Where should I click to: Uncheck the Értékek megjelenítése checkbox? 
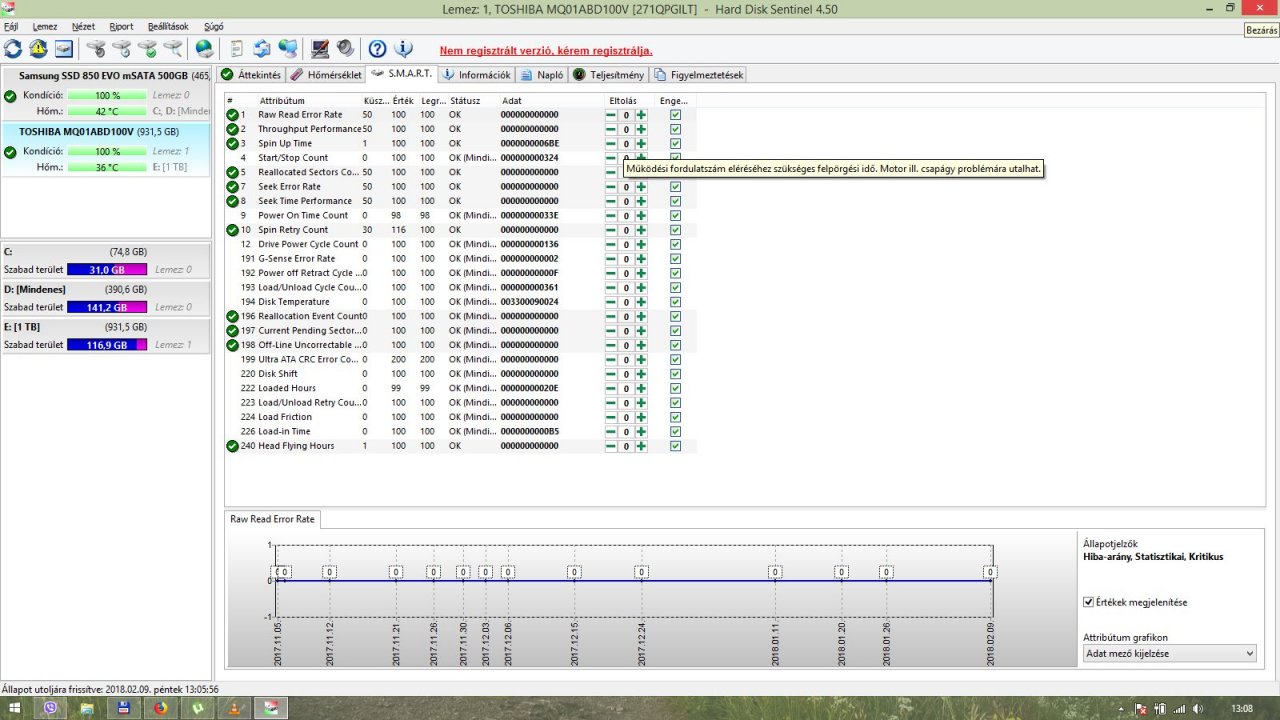tap(1088, 602)
